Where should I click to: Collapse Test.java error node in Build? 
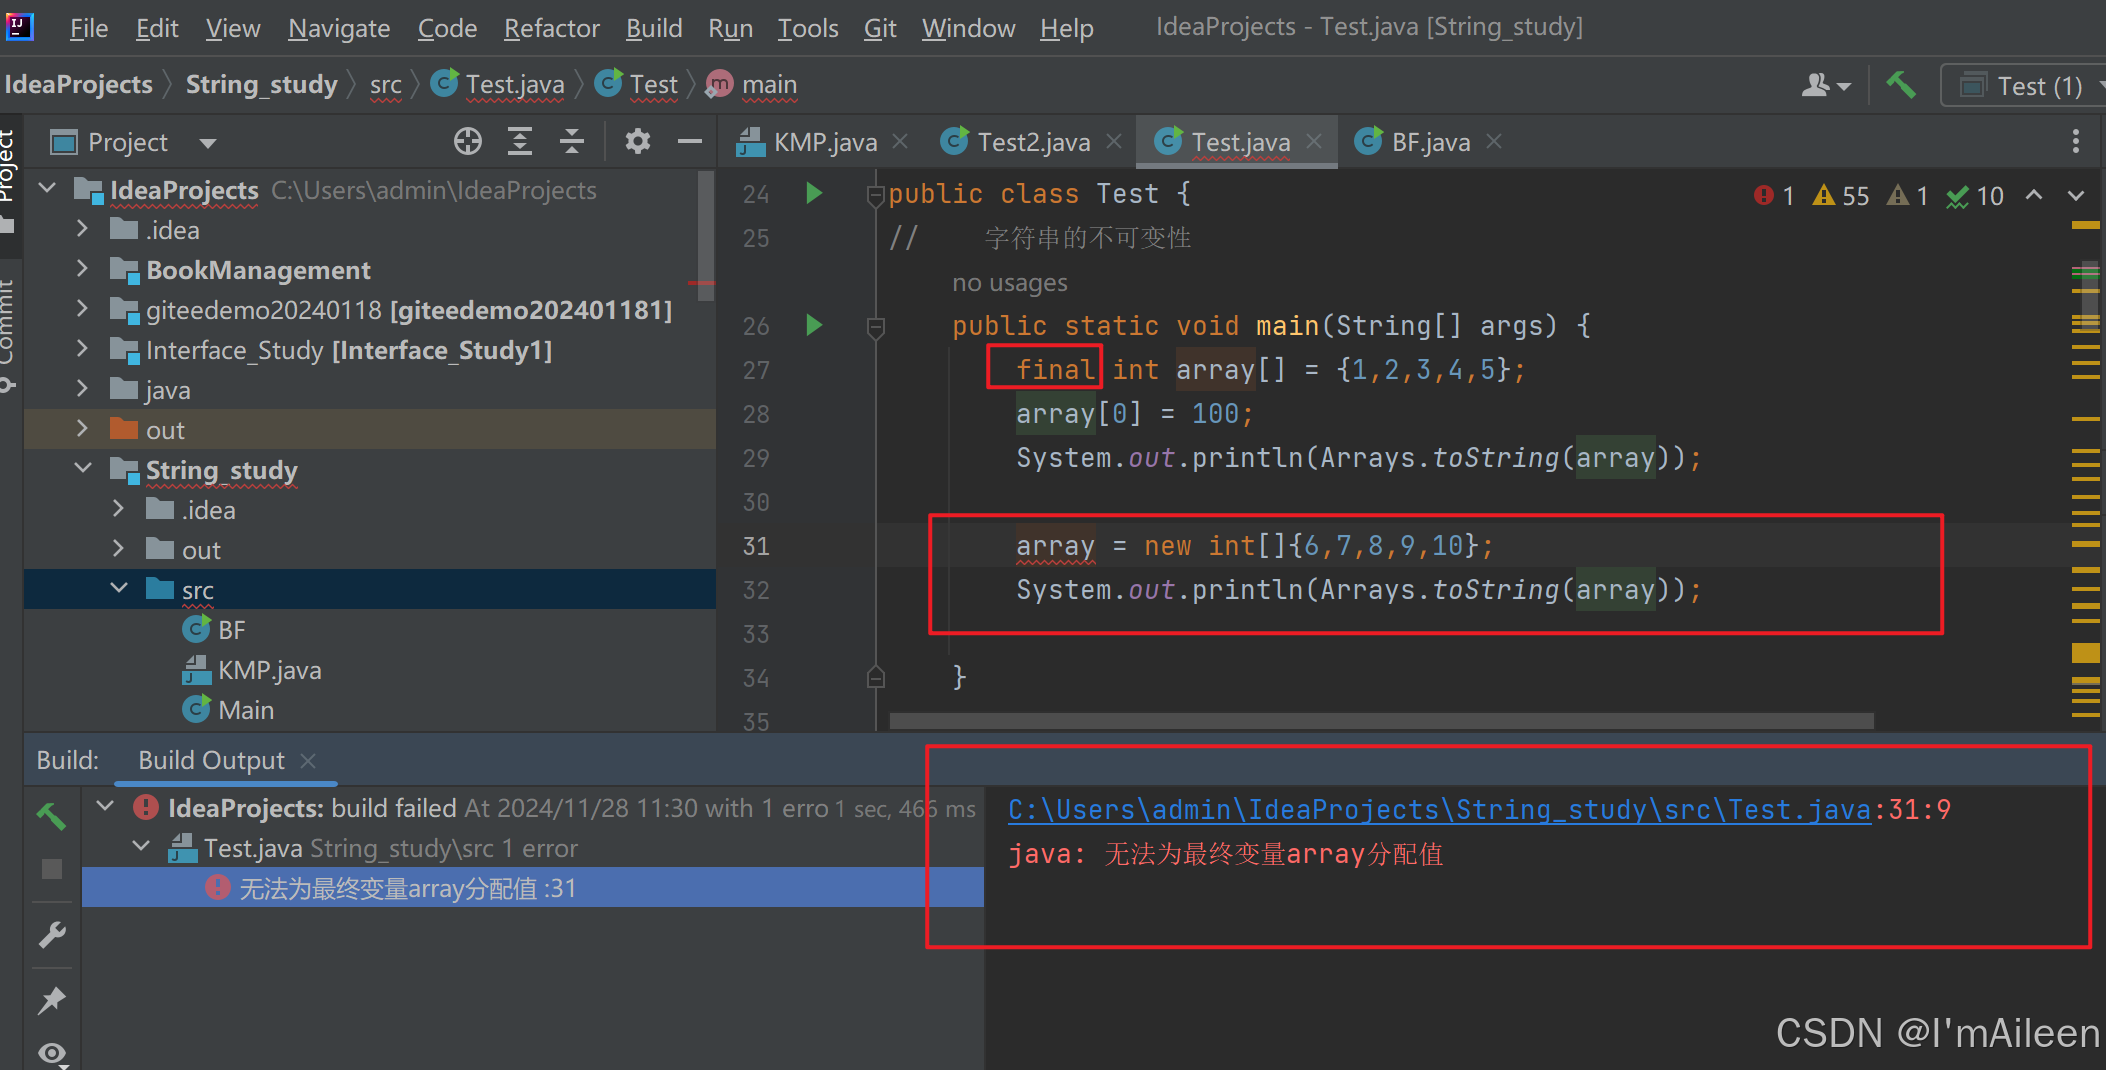click(141, 847)
